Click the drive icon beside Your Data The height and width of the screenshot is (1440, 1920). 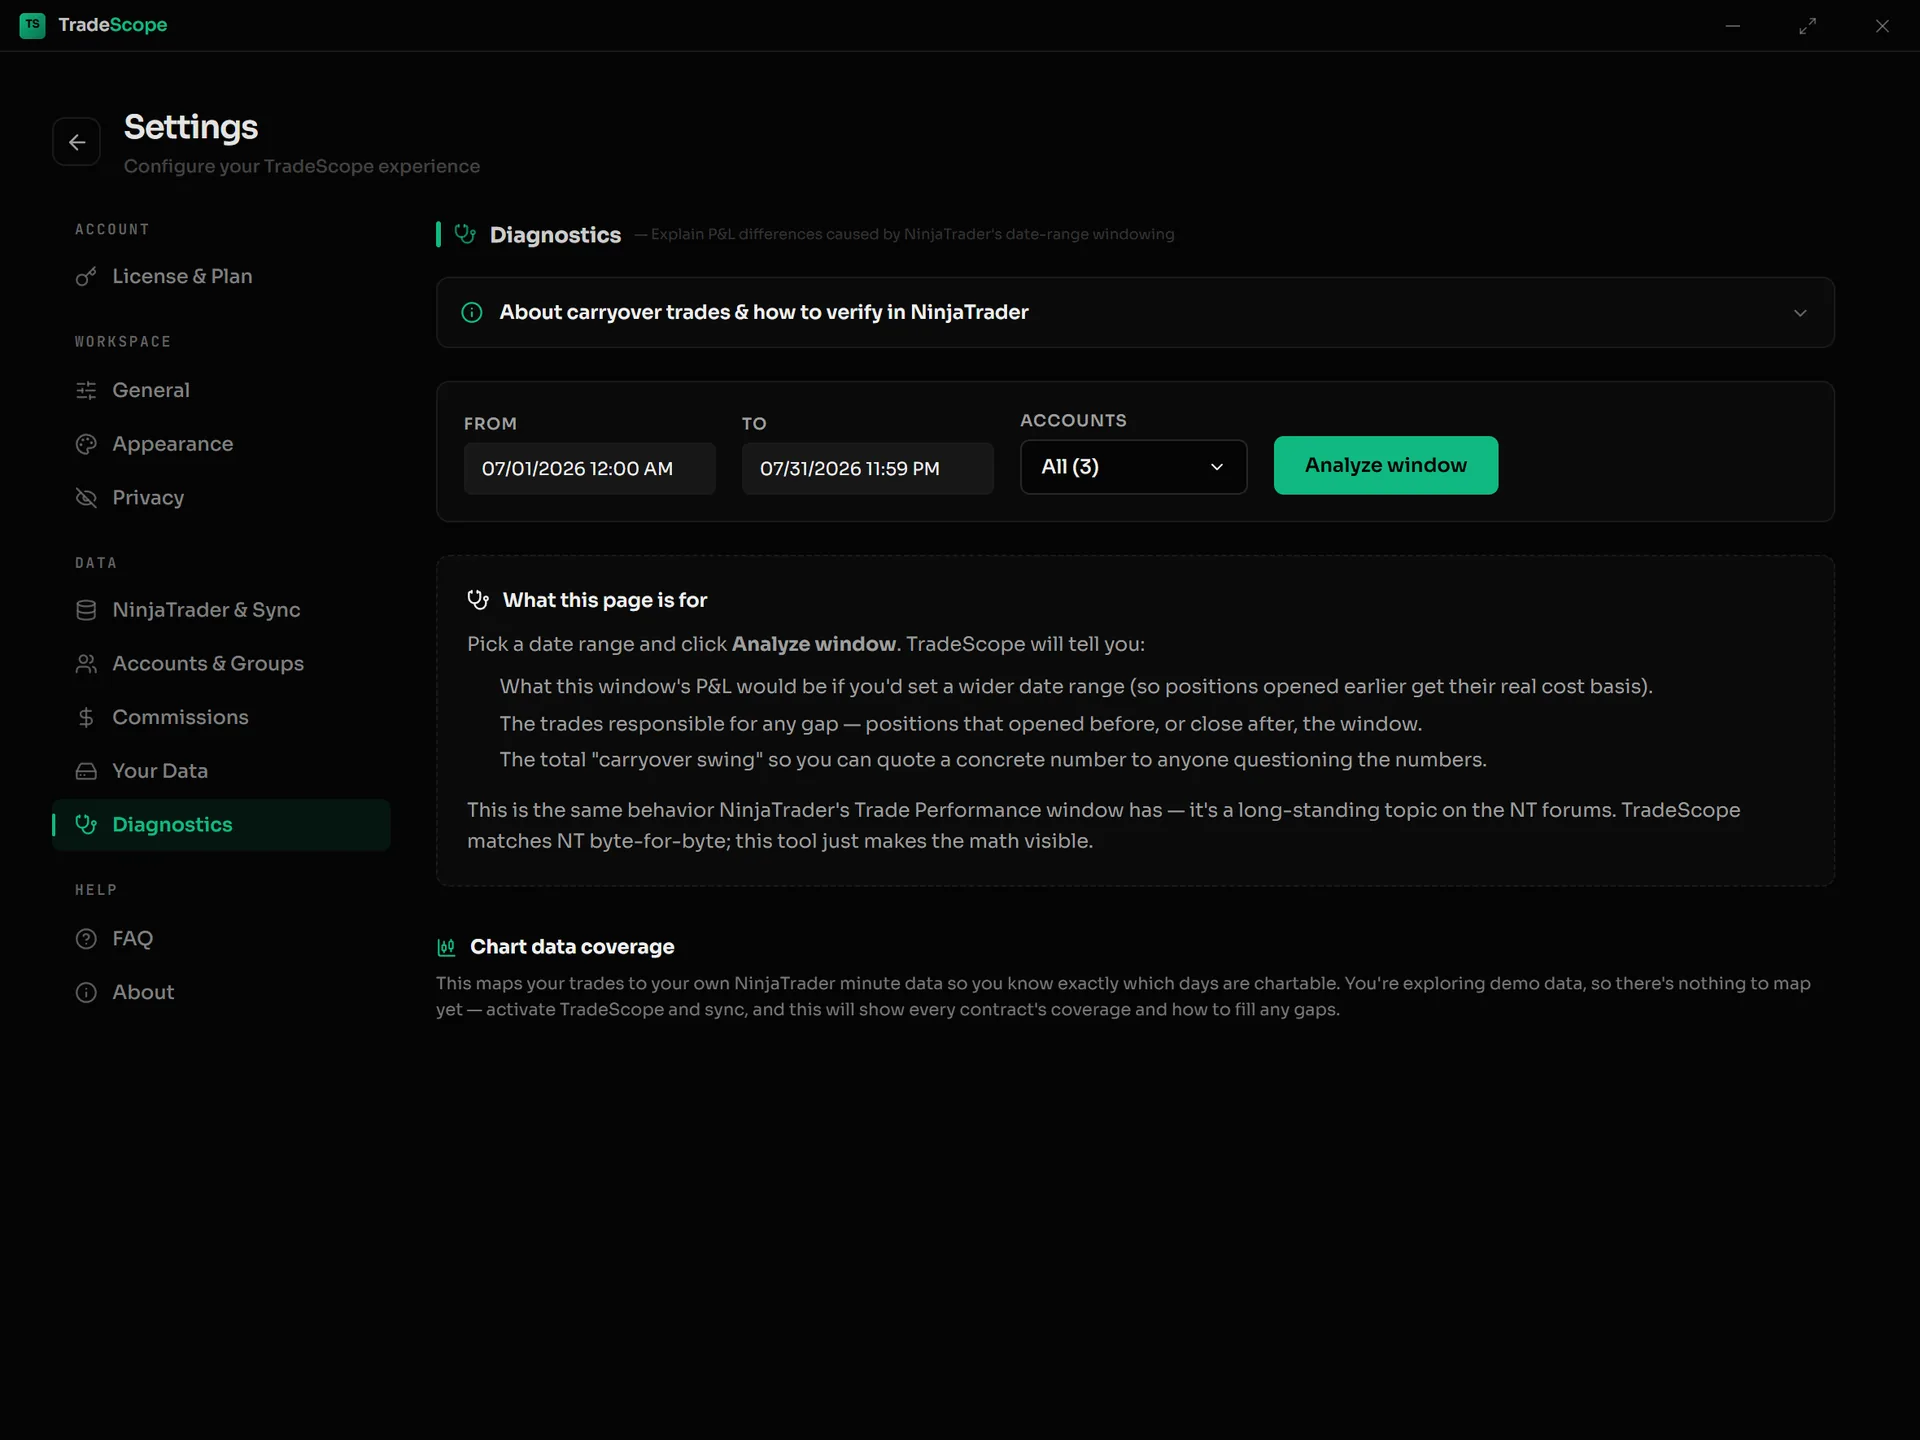pyautogui.click(x=86, y=771)
